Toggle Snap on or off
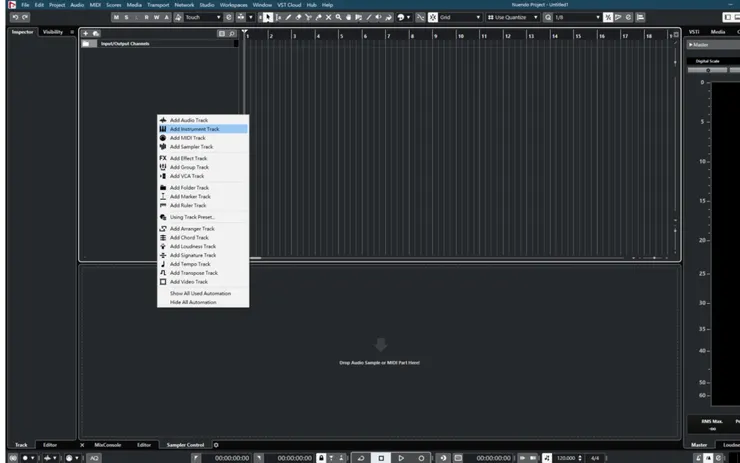The image size is (740, 463). click(433, 17)
